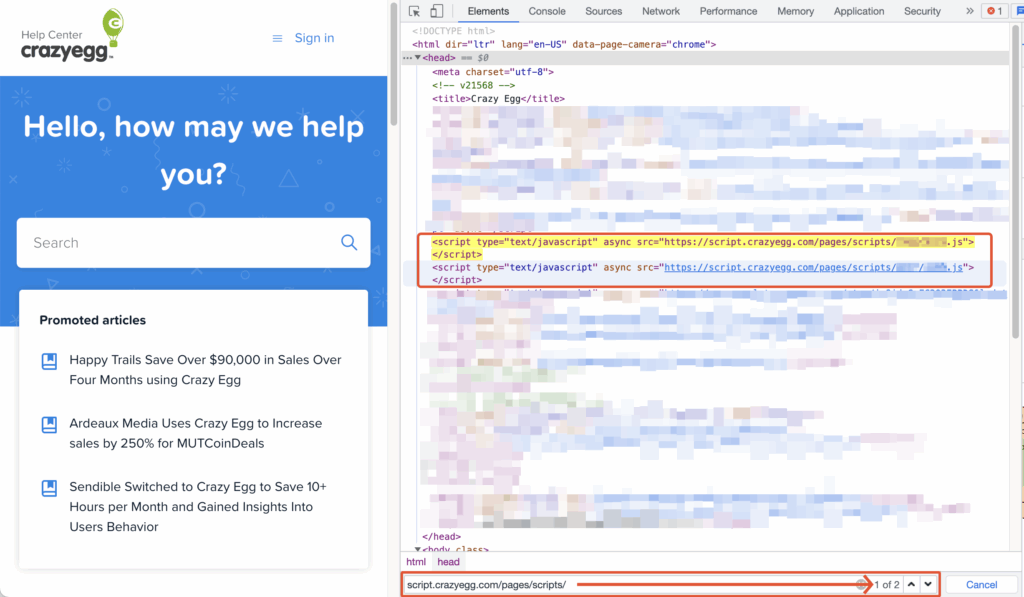Click the bookmark icon beside Ardeaux Media article
The width and height of the screenshot is (1024, 597).
tap(49, 425)
